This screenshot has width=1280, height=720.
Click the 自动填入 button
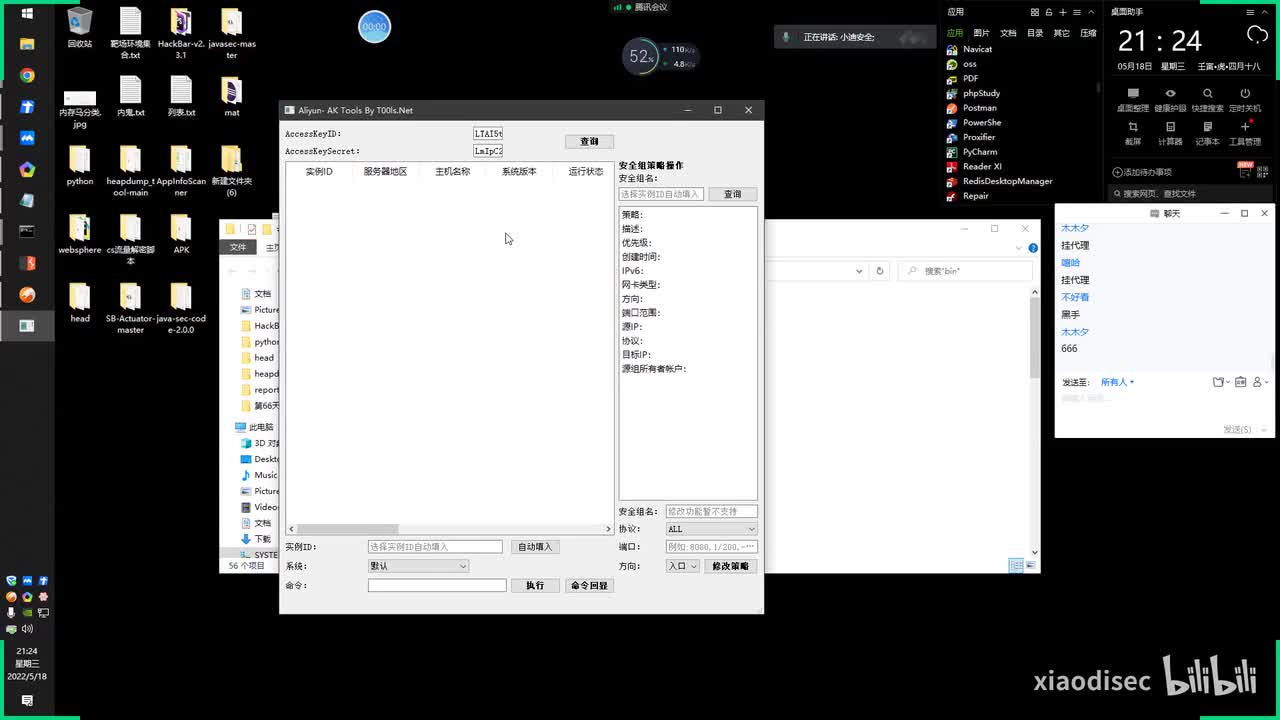tap(535, 547)
